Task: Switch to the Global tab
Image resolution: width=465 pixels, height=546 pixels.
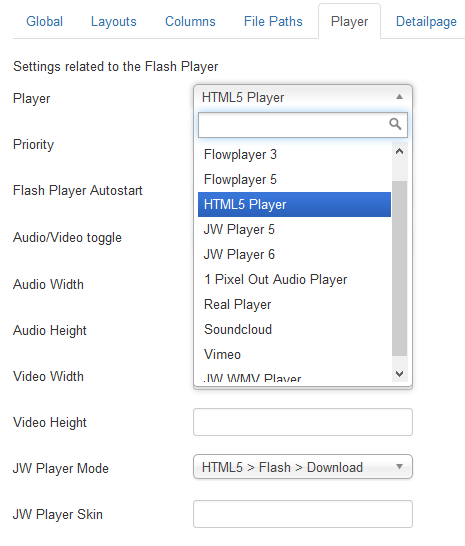Action: click(45, 22)
